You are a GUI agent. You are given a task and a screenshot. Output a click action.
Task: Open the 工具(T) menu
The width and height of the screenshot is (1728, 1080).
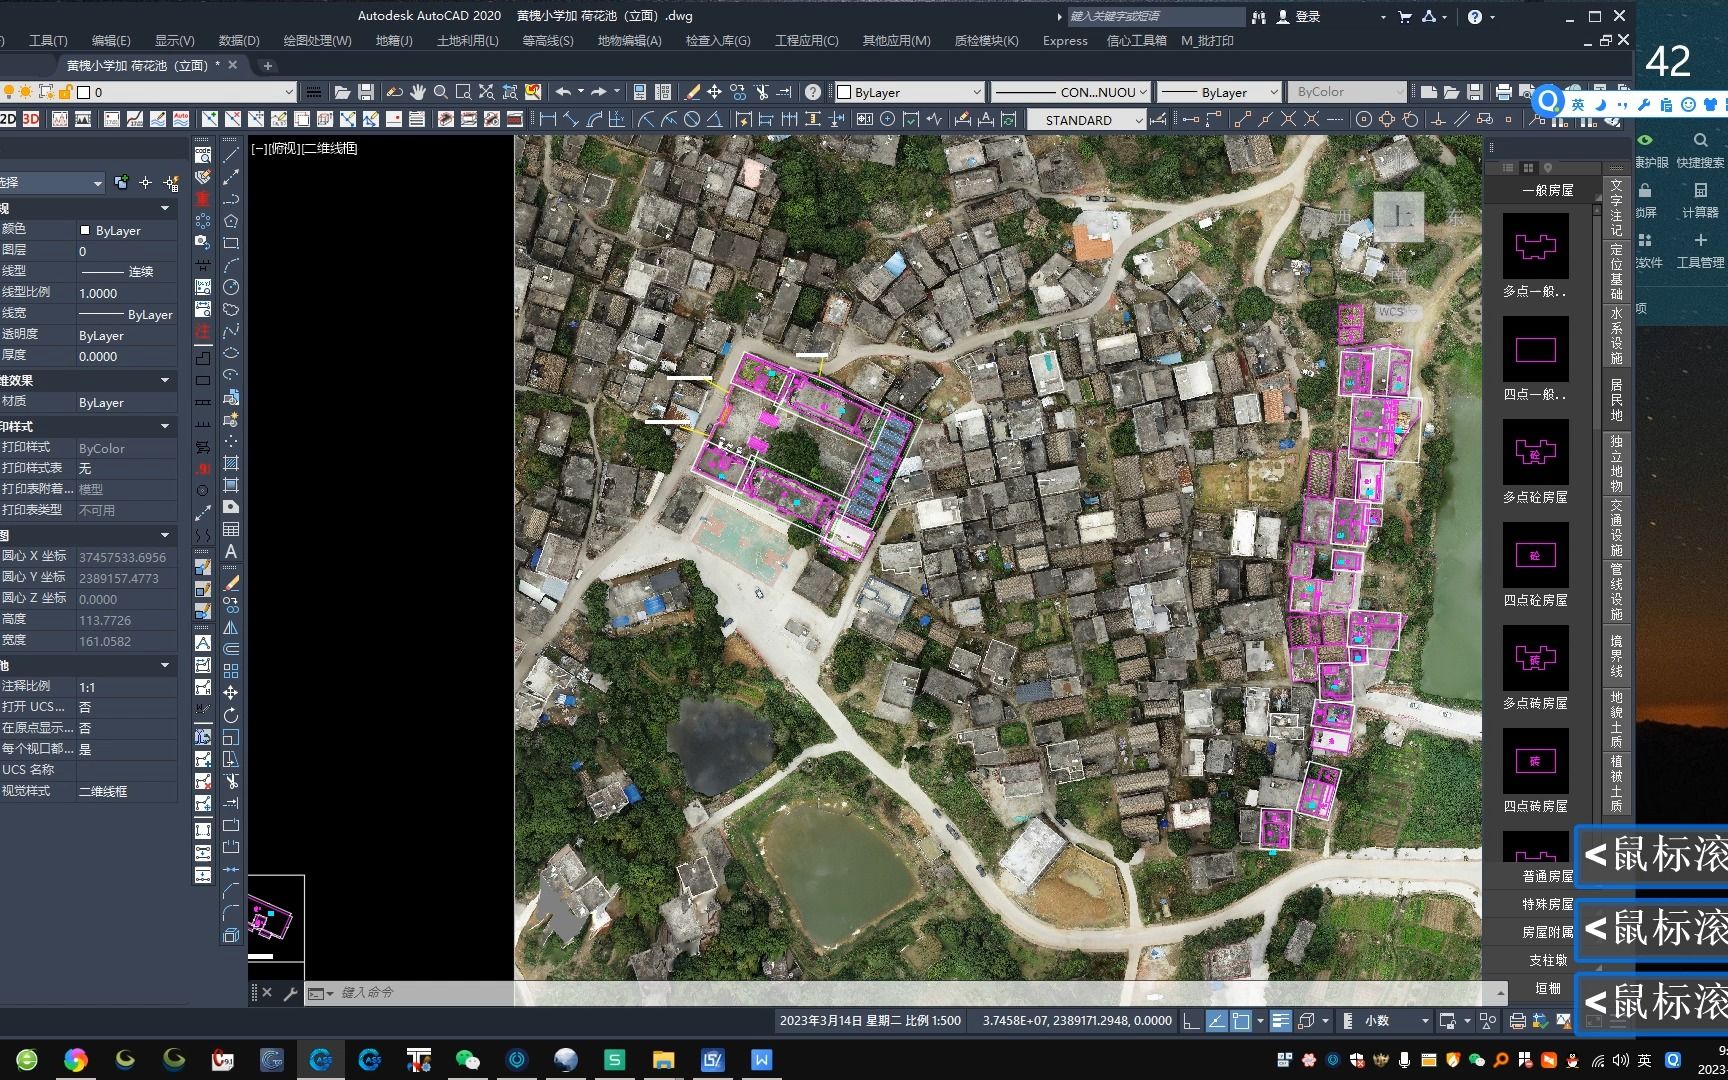48,40
